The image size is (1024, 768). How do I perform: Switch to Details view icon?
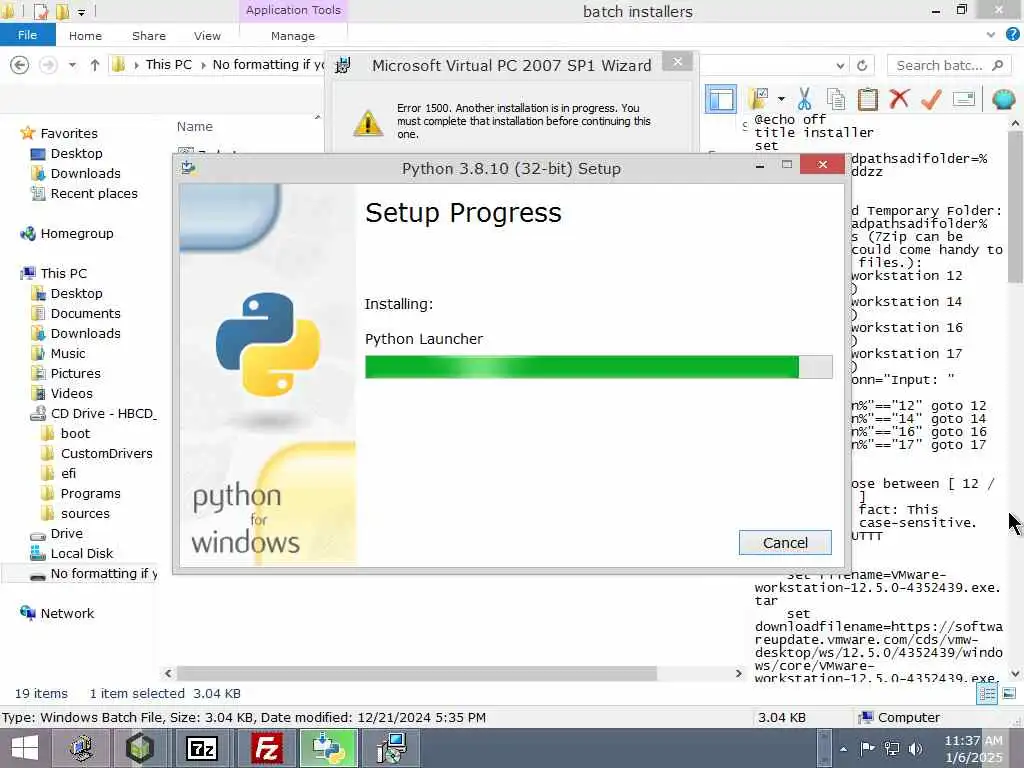pos(987,694)
